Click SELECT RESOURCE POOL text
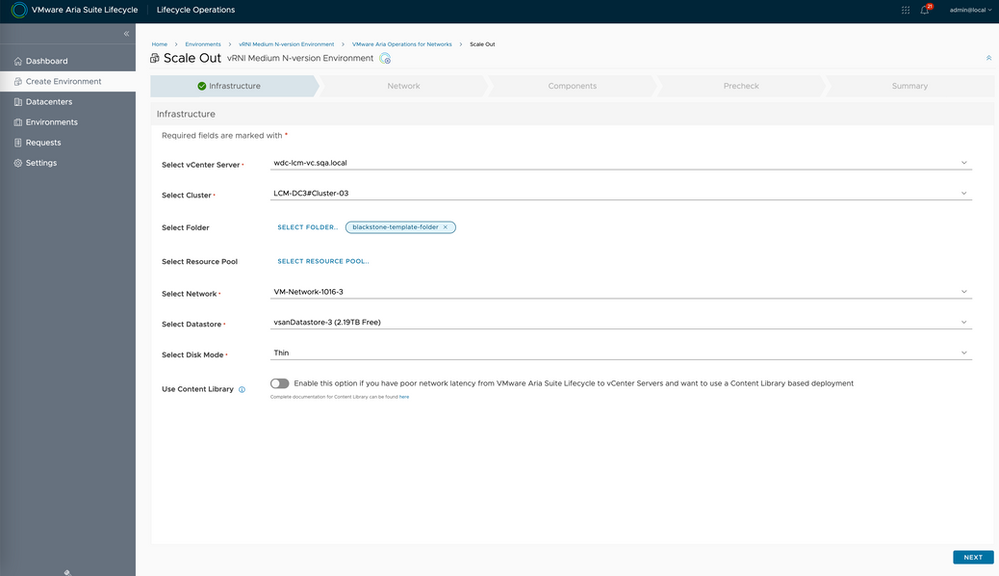 [x=322, y=260]
